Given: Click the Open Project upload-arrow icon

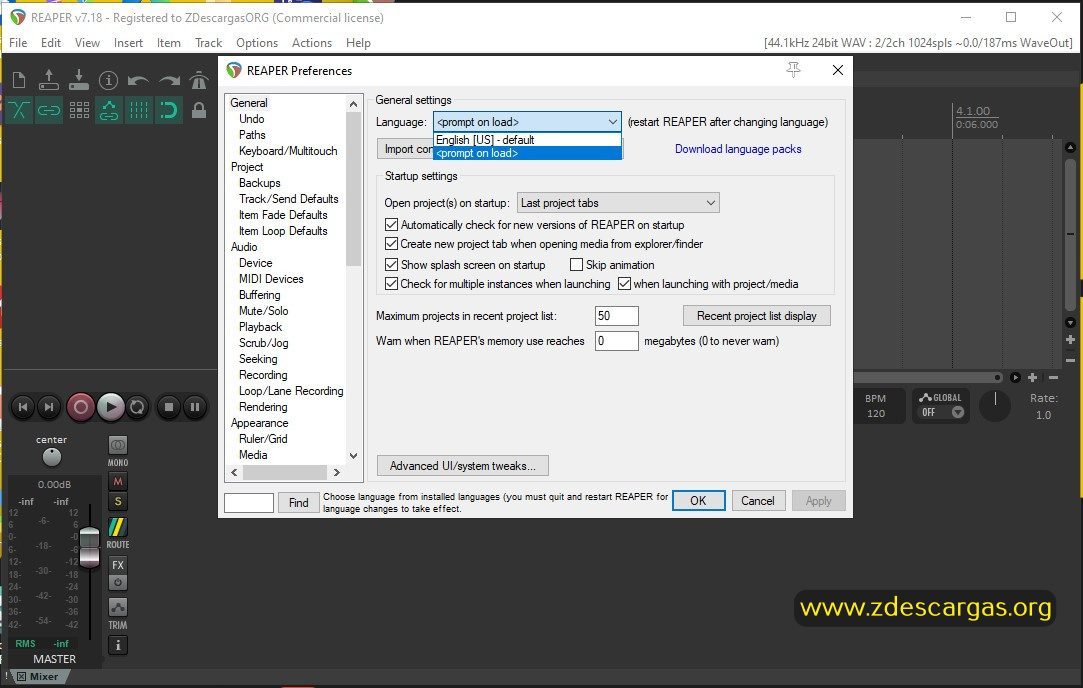Looking at the screenshot, I should point(48,80).
